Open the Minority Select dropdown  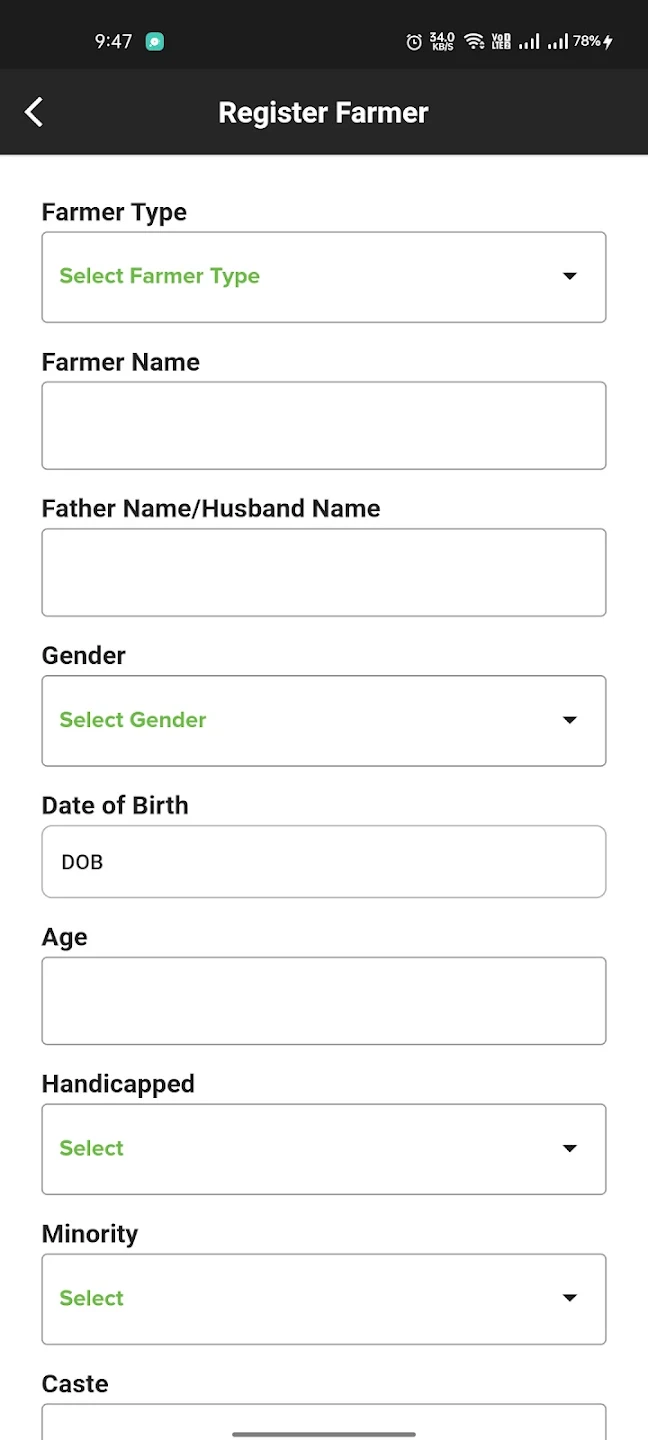(x=323, y=1299)
